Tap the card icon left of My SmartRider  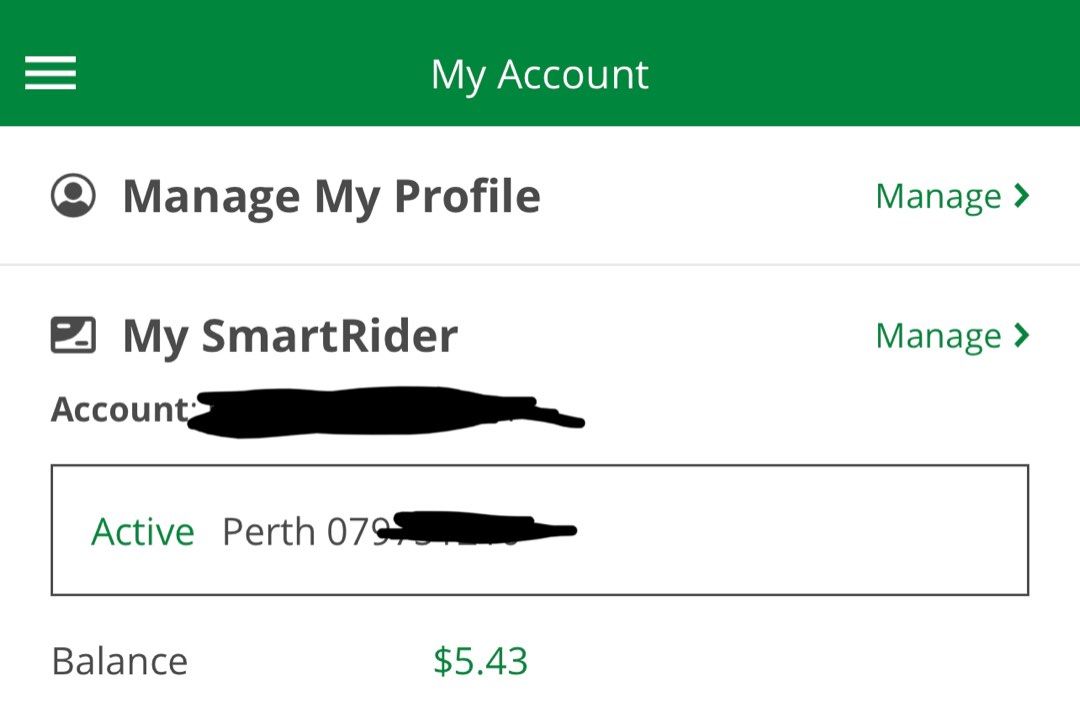(x=73, y=335)
